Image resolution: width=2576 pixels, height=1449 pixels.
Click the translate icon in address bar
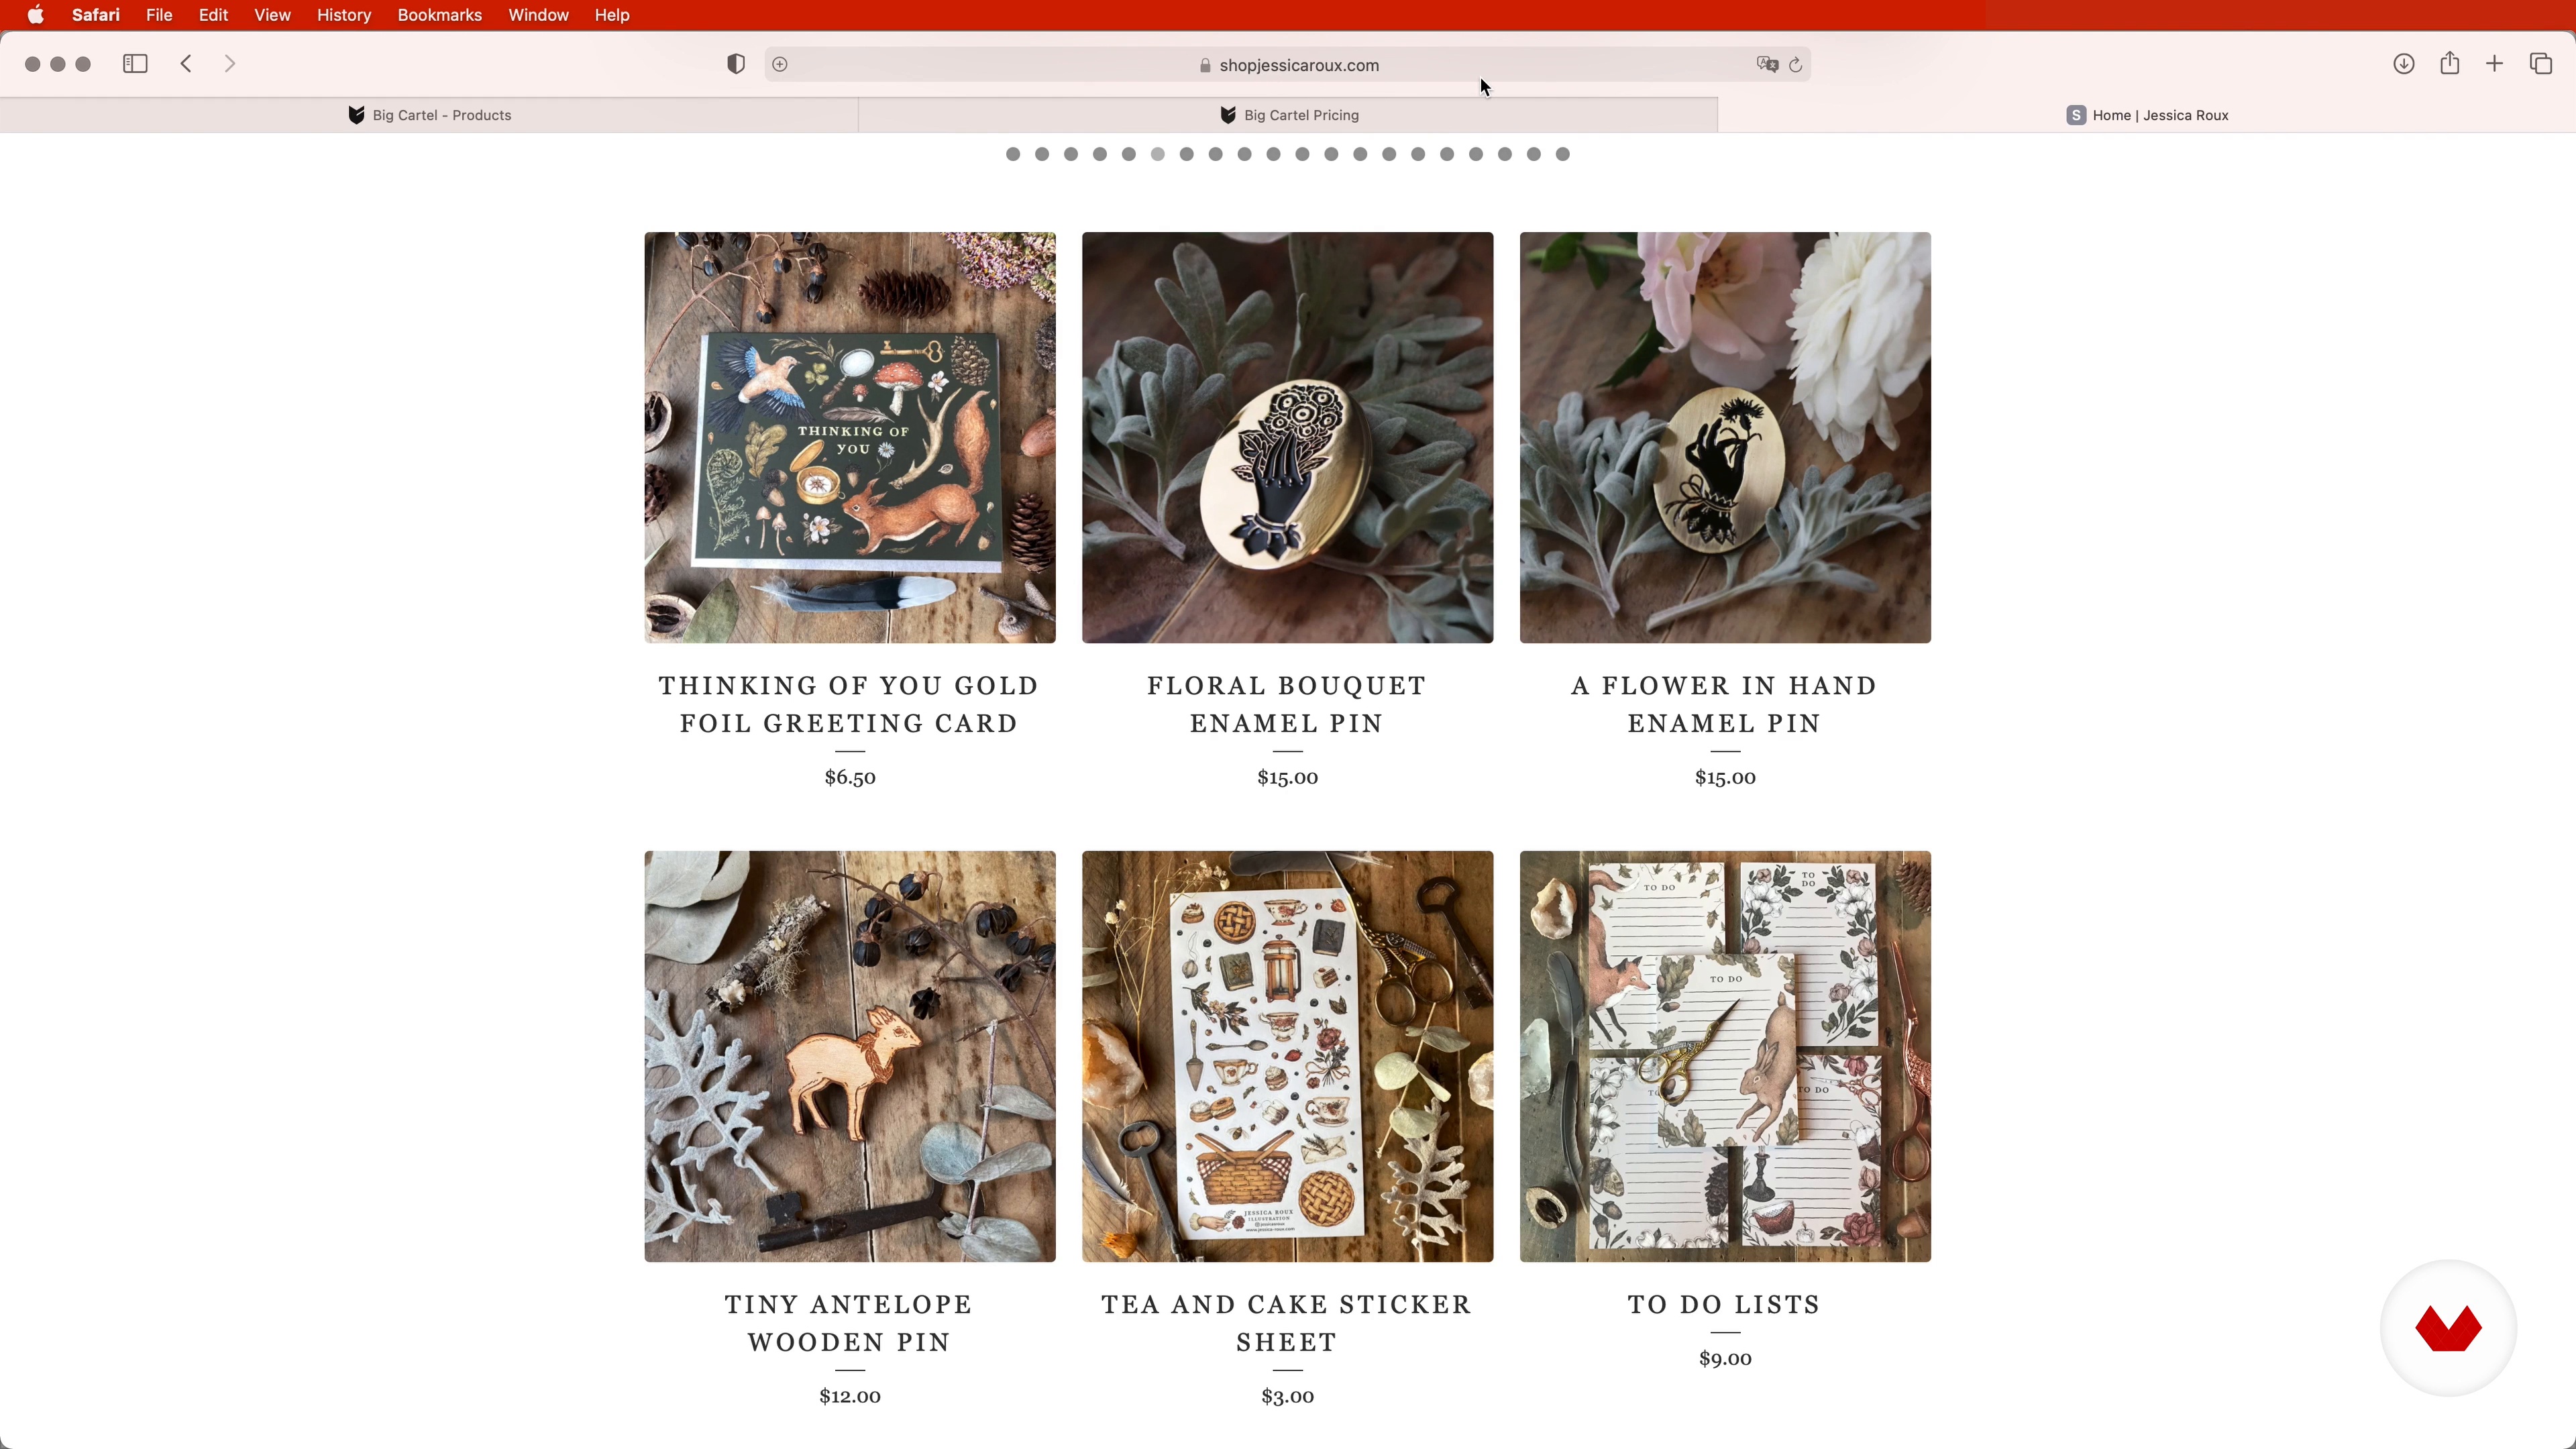pyautogui.click(x=1767, y=65)
